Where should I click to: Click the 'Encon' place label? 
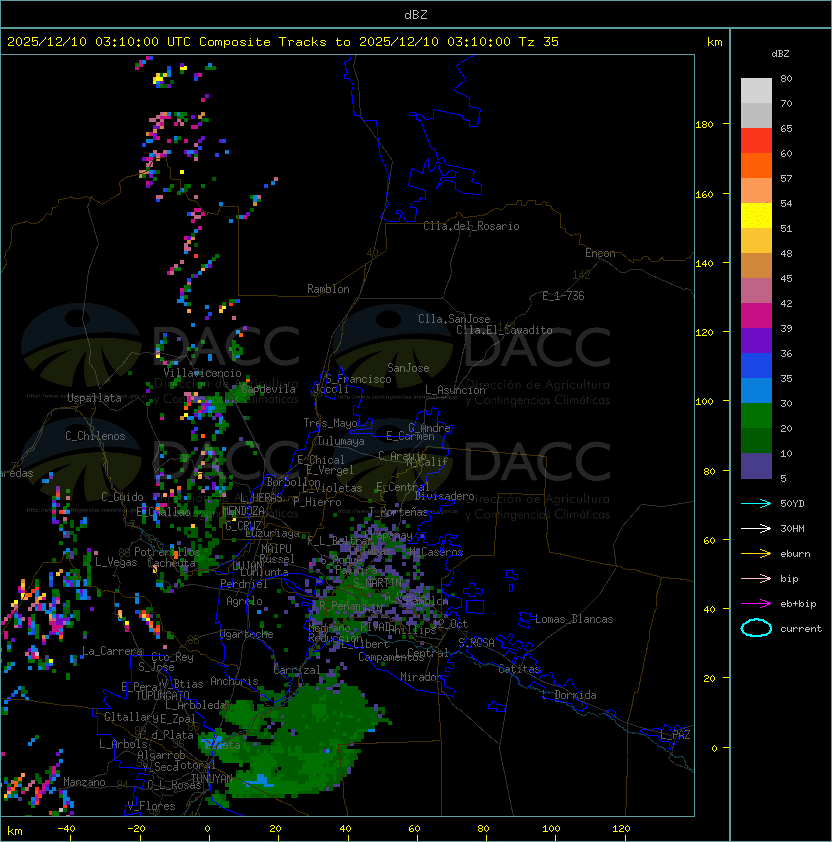600,253
